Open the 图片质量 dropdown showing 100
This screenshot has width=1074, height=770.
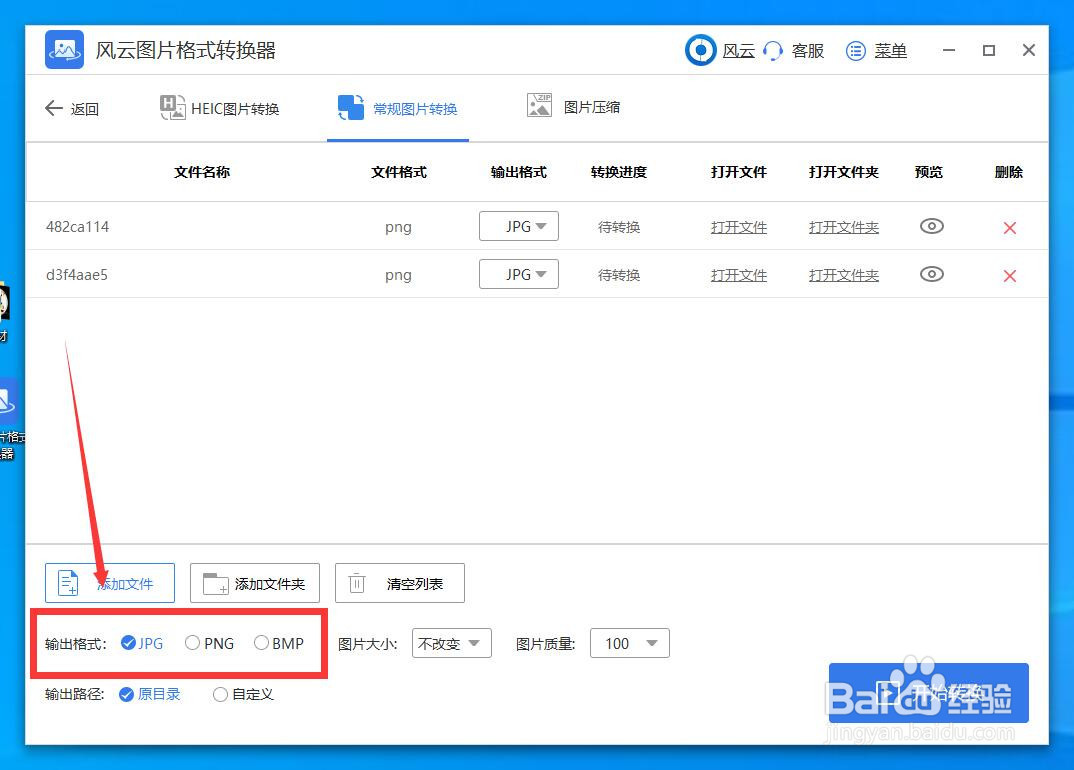(x=629, y=643)
